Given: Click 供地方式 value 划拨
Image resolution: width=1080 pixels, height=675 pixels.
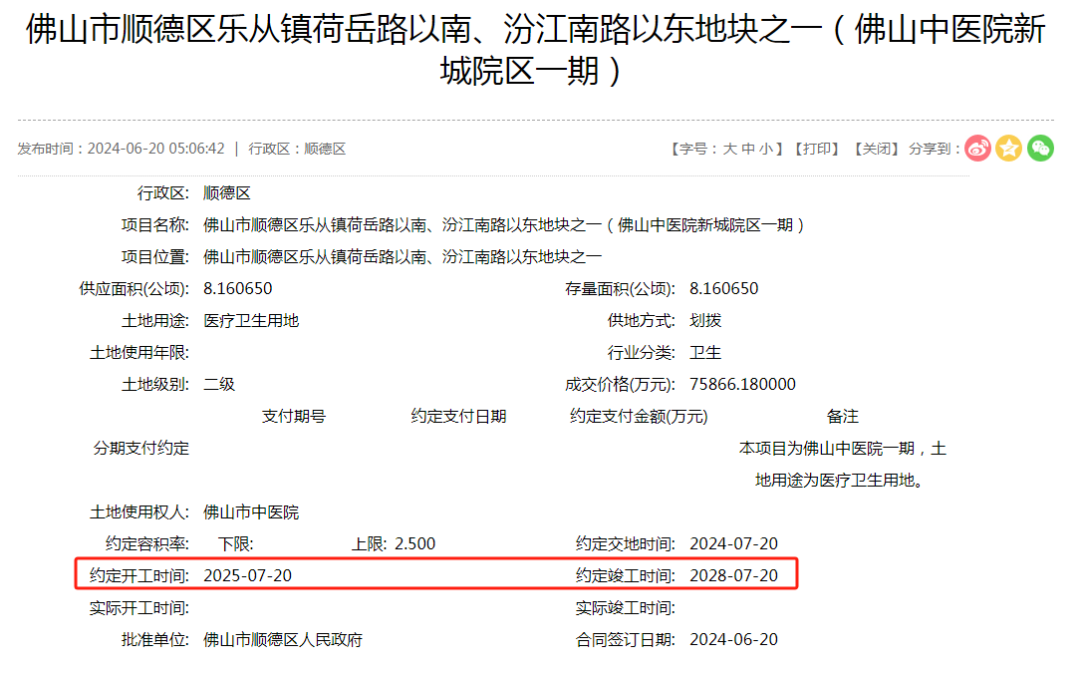Looking at the screenshot, I should pos(705,320).
